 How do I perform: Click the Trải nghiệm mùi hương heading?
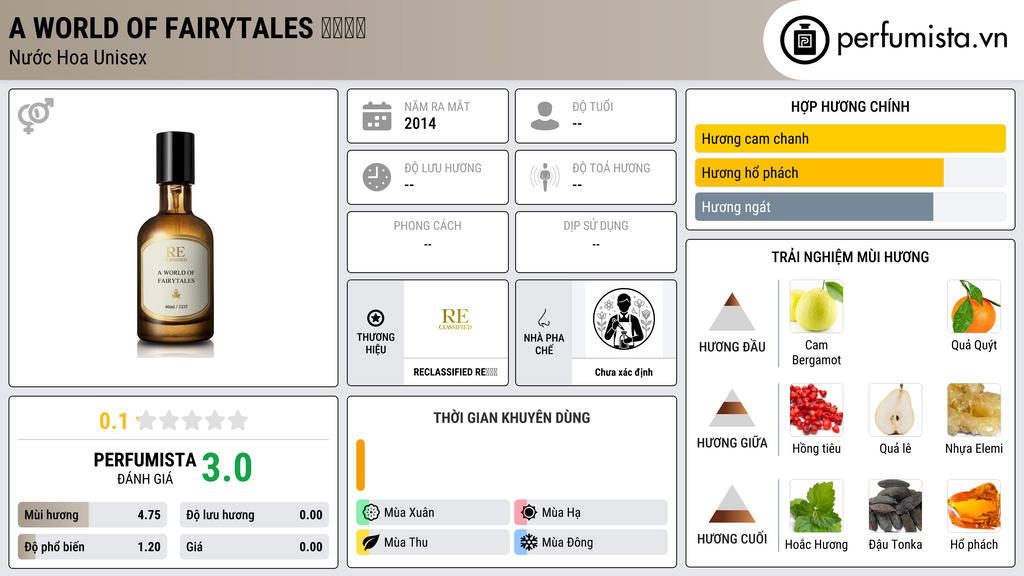tap(850, 257)
